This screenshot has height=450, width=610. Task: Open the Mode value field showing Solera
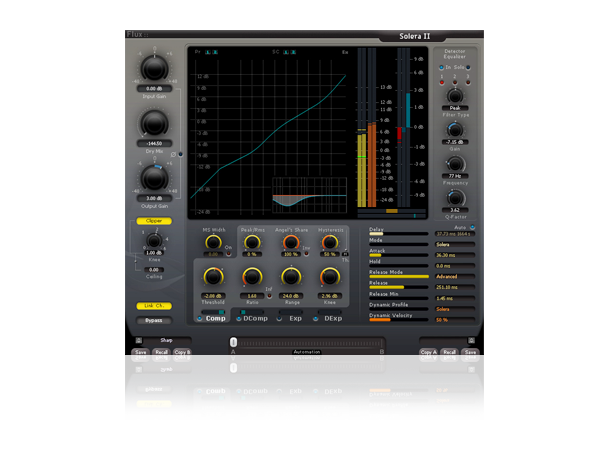[455, 245]
